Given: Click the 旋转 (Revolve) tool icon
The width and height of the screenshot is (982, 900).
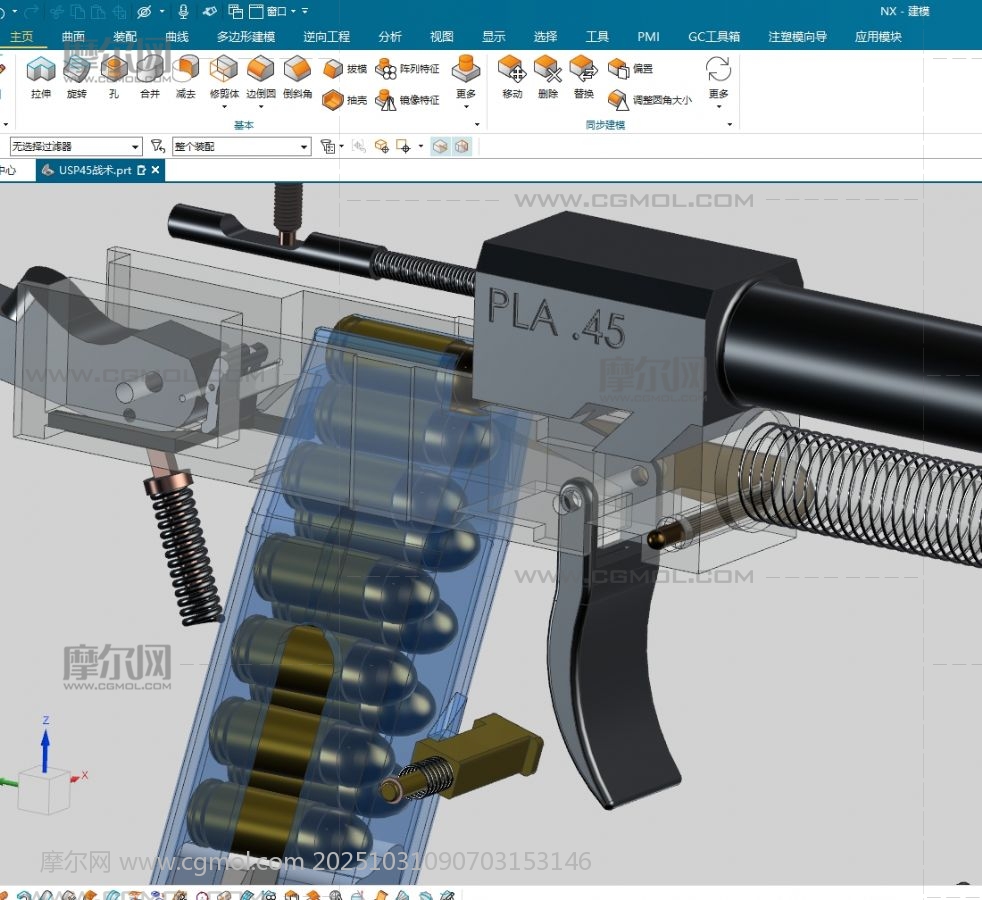Looking at the screenshot, I should pyautogui.click(x=77, y=77).
